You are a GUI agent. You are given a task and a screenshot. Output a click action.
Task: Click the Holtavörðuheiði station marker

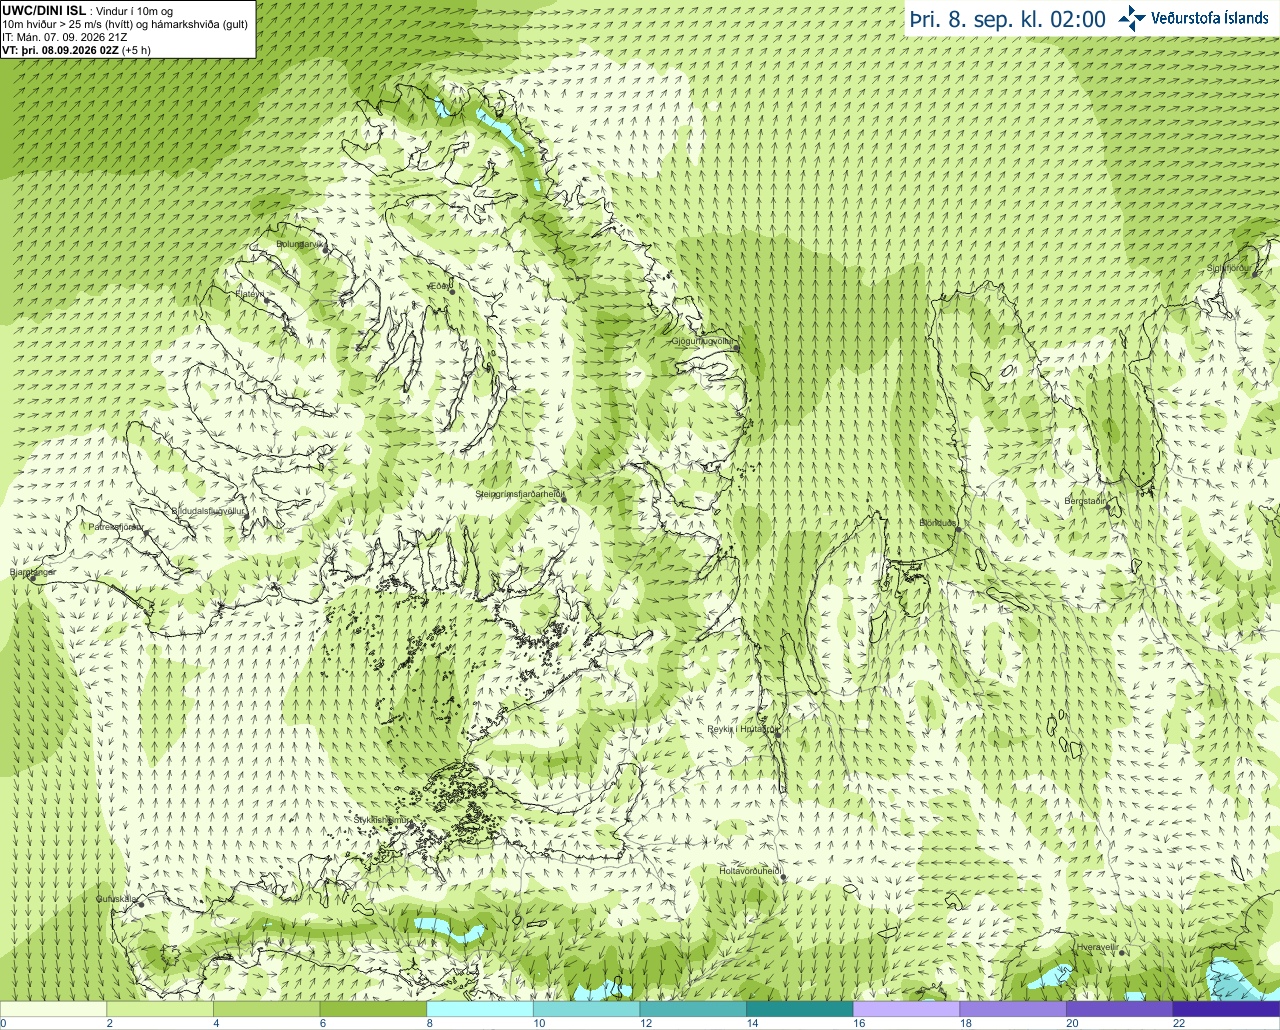[x=784, y=878]
